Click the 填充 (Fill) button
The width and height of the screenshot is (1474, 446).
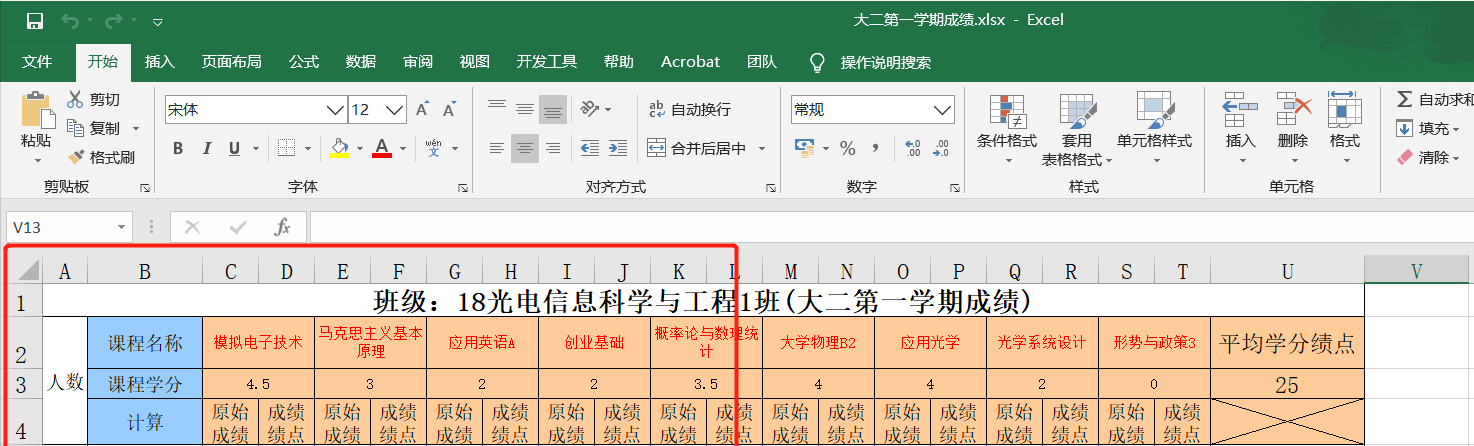(1428, 128)
